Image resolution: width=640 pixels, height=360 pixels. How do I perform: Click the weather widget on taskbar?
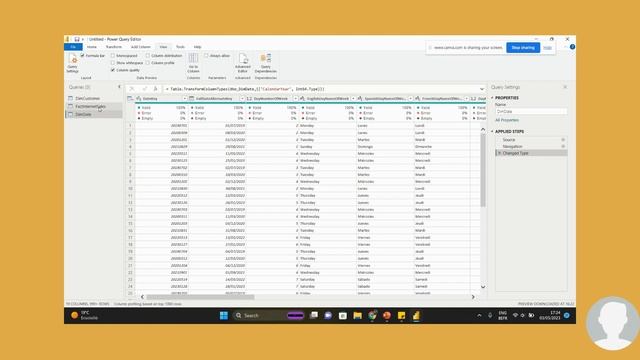pyautogui.click(x=85, y=315)
